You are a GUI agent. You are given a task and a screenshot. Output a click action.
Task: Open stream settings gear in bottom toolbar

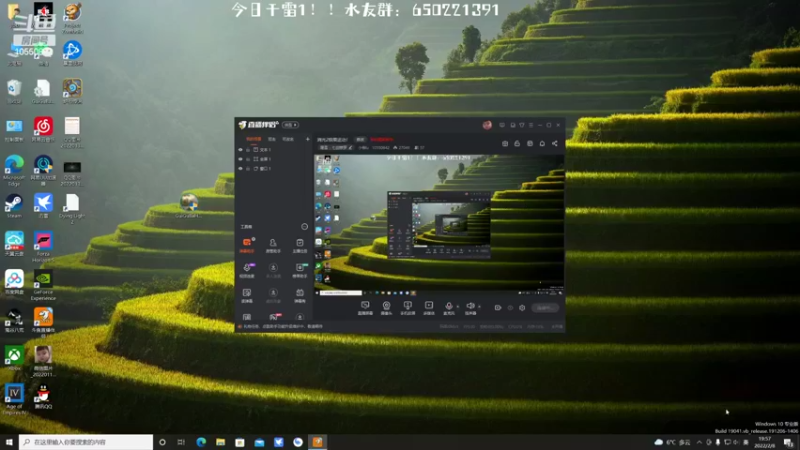(x=522, y=308)
